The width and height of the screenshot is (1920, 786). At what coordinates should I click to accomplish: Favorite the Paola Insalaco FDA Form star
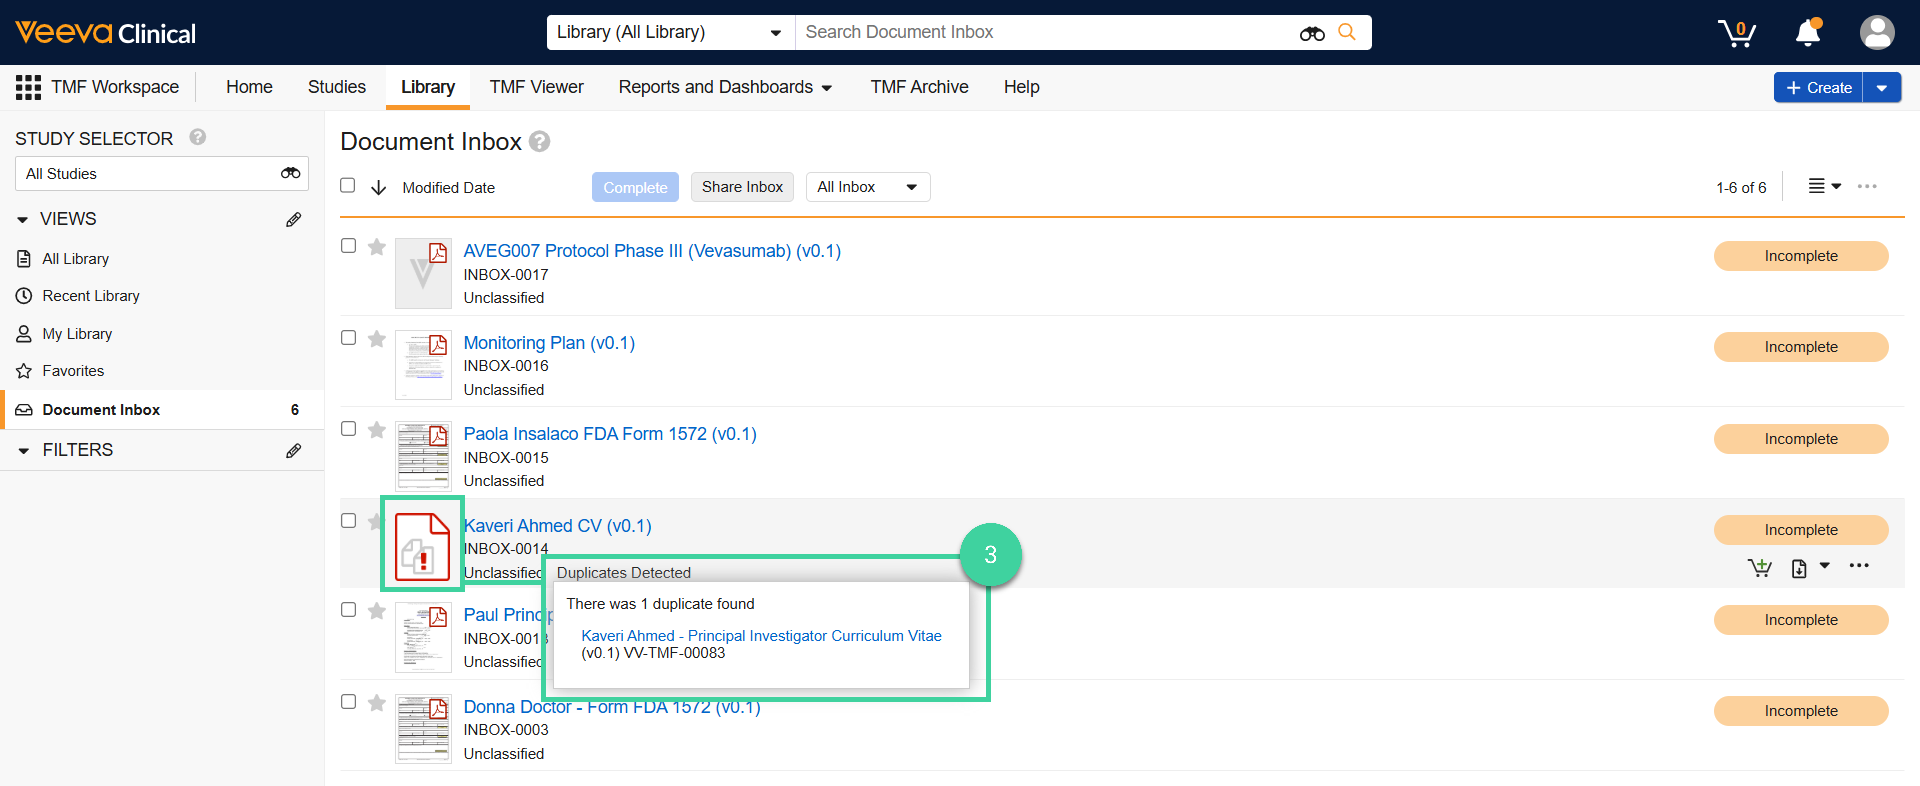[377, 430]
